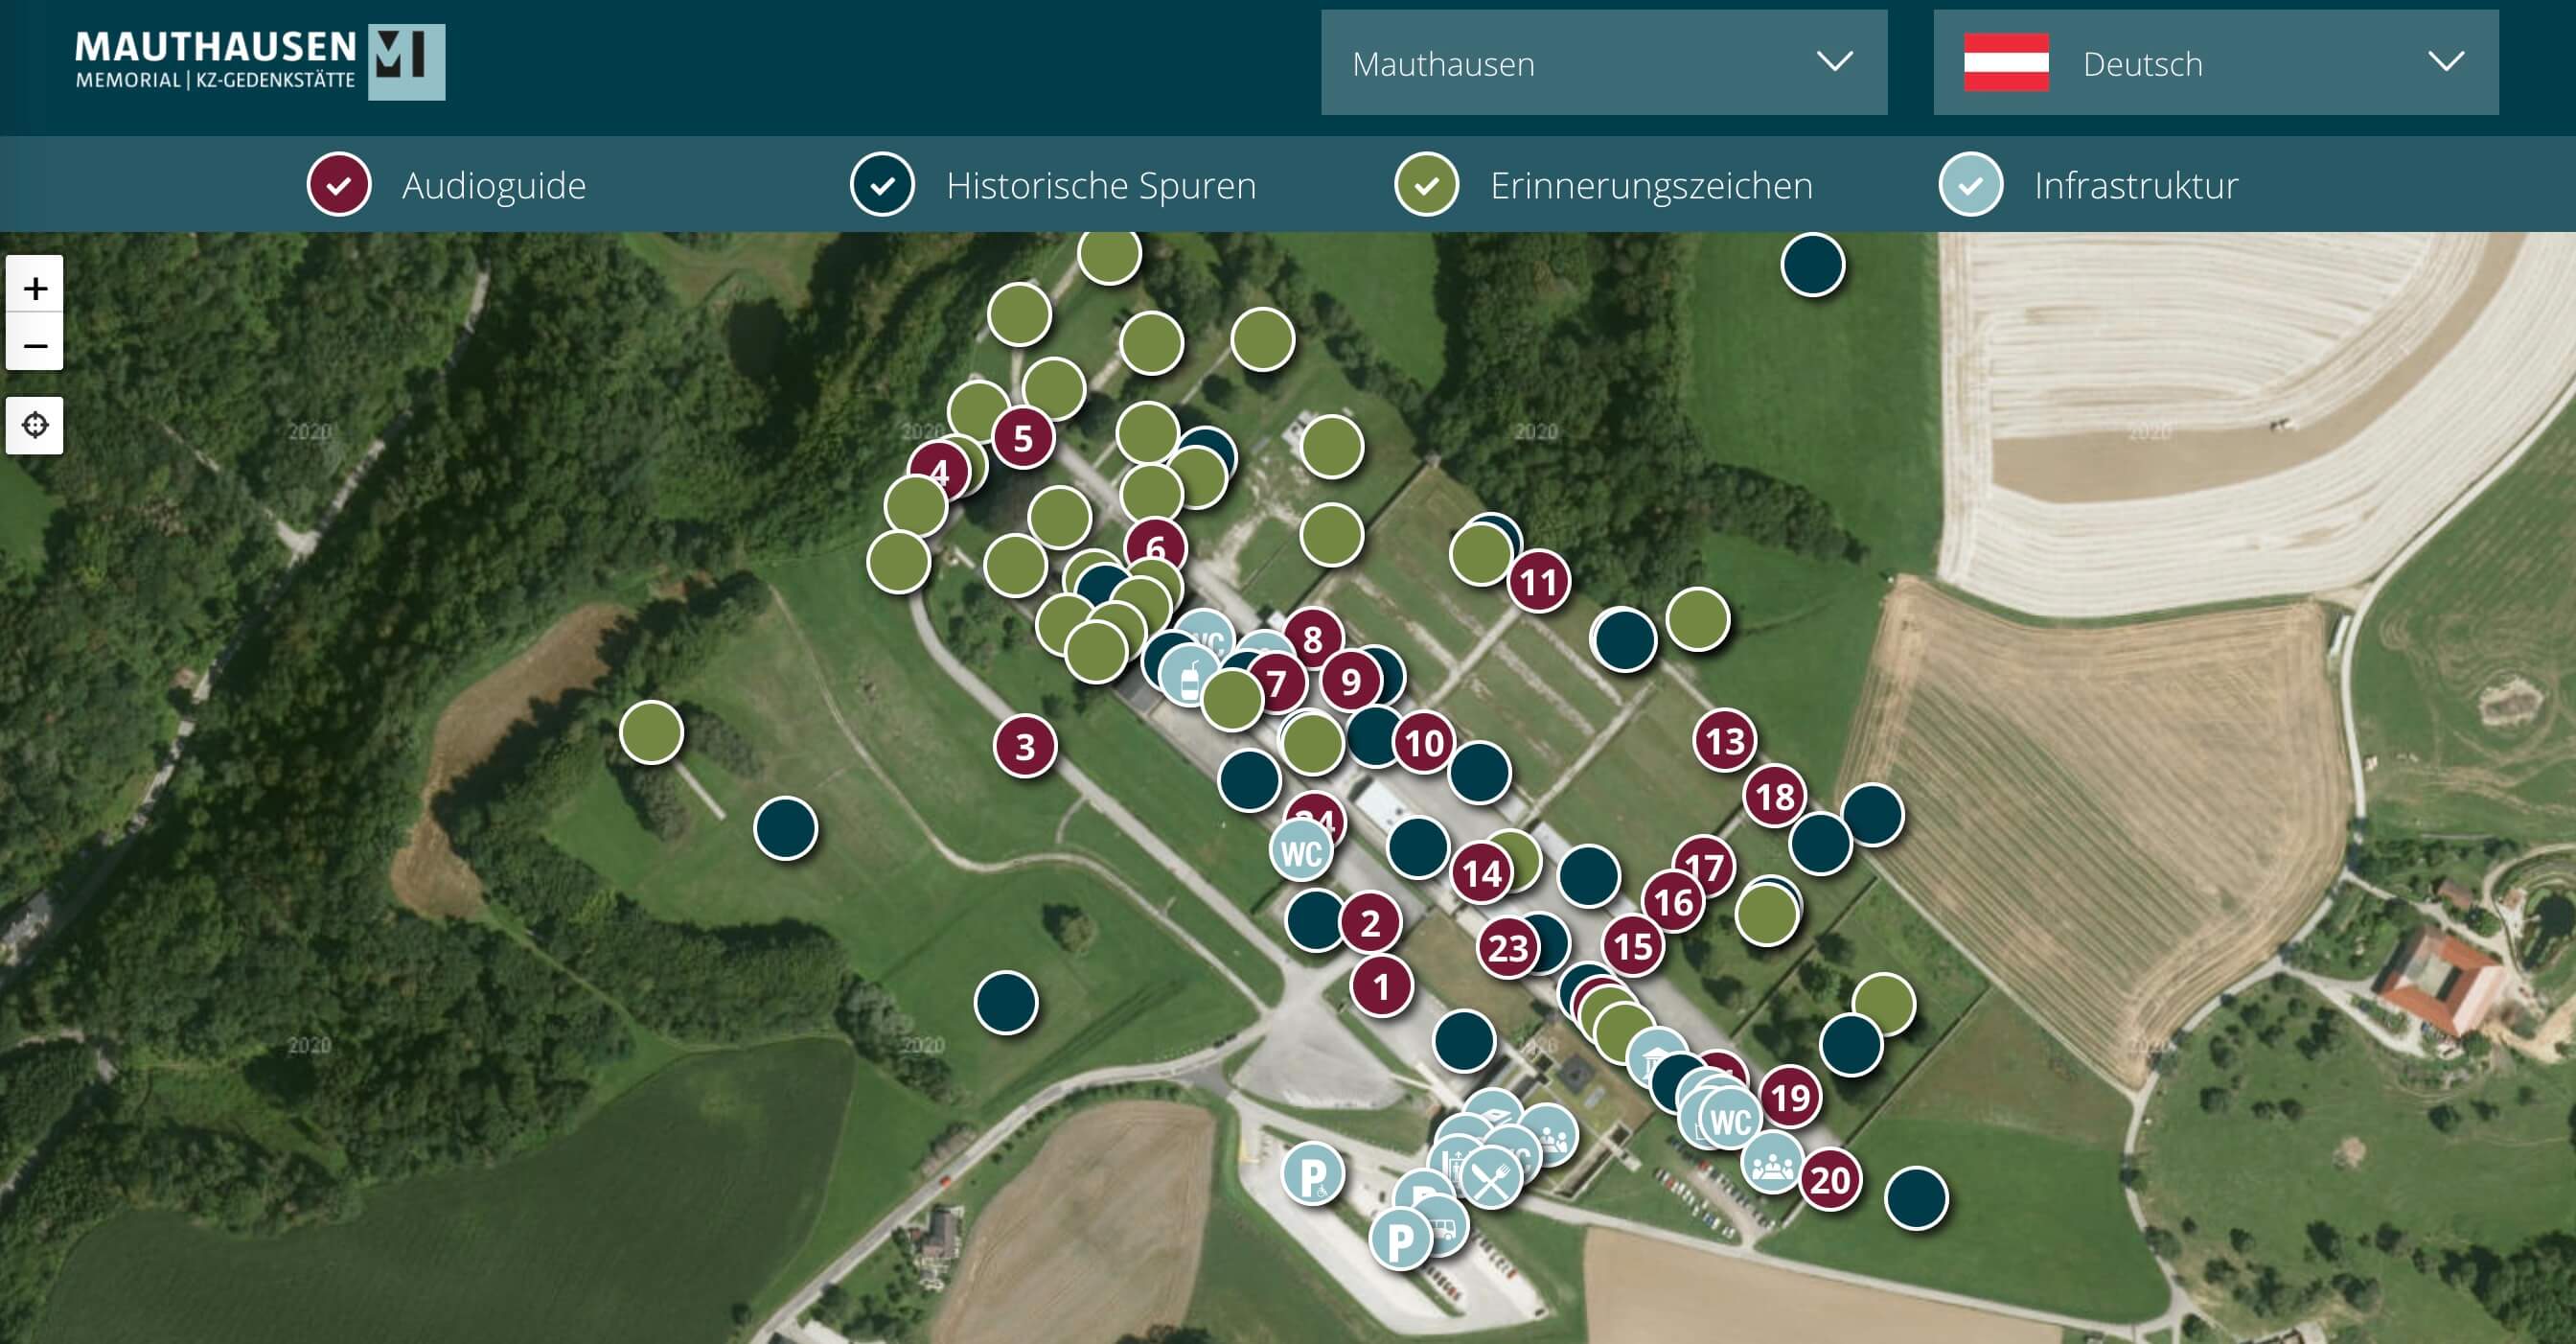The image size is (2576, 1344).
Task: Toggle the Infrastruktur layer checkbox
Action: tap(1970, 185)
